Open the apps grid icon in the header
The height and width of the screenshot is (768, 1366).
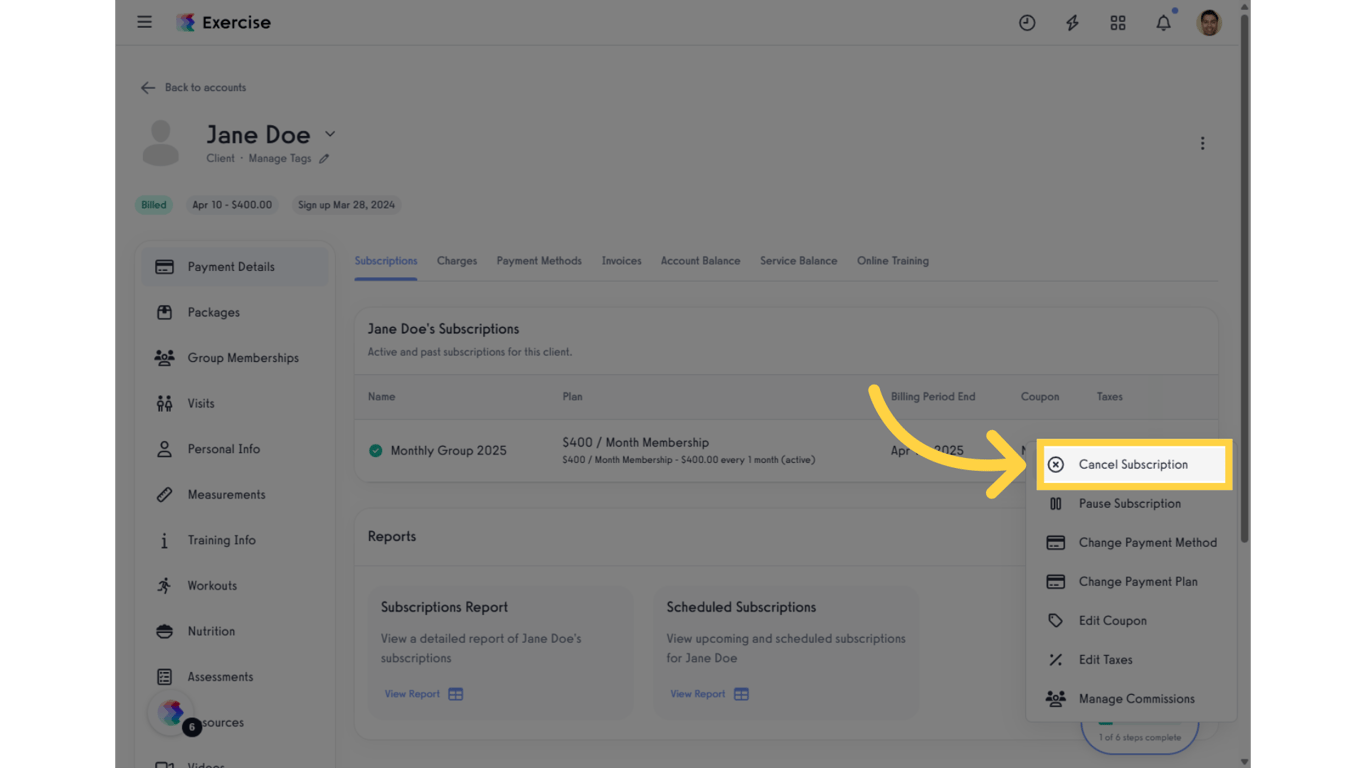[1118, 22]
